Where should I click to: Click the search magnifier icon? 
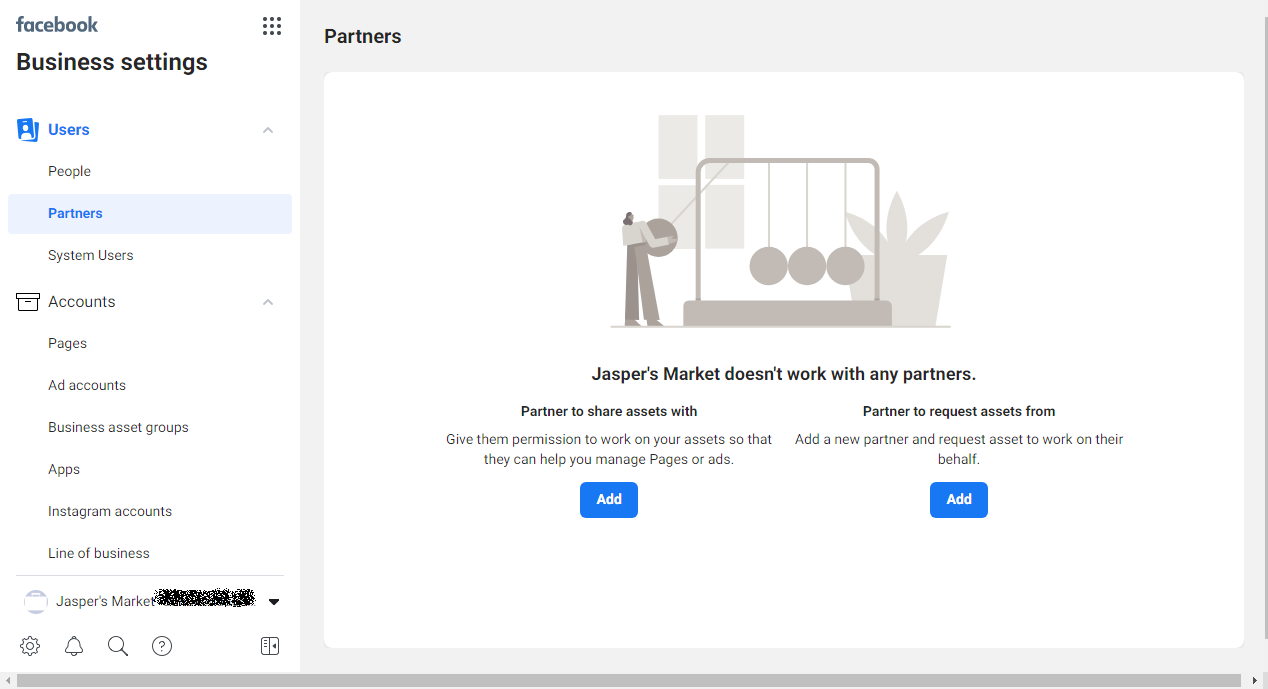(118, 646)
